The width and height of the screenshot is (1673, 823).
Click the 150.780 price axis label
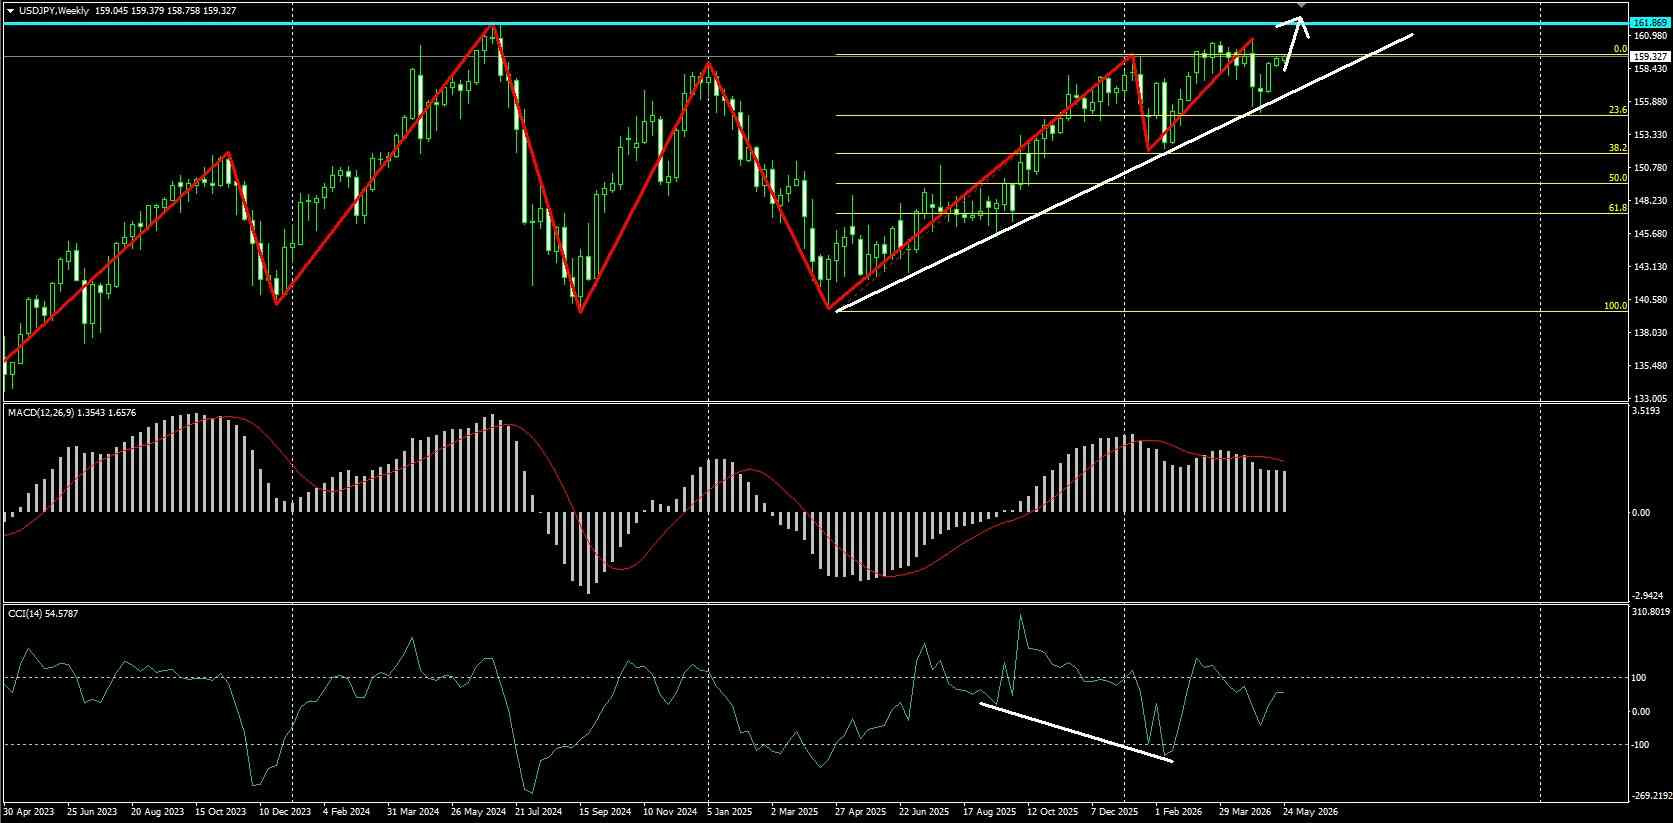coord(1649,168)
